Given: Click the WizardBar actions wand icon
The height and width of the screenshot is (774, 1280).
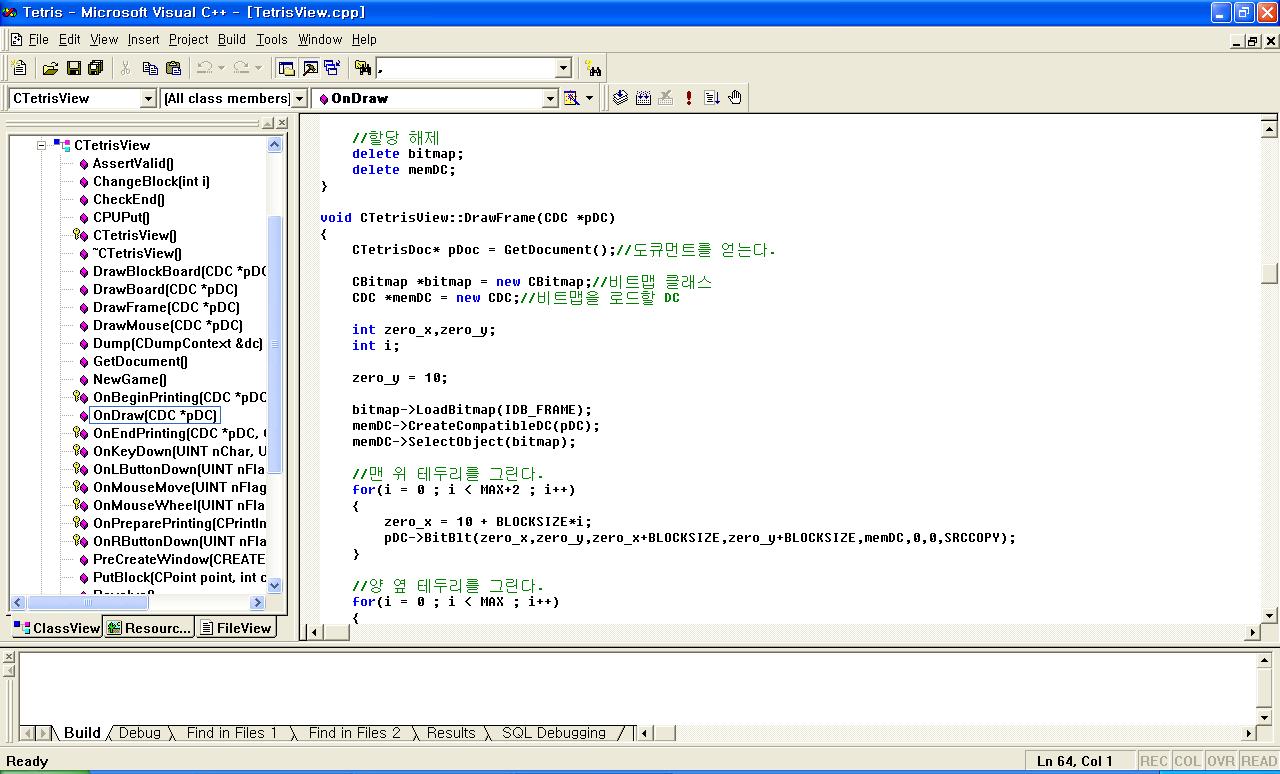Looking at the screenshot, I should [x=571, y=98].
